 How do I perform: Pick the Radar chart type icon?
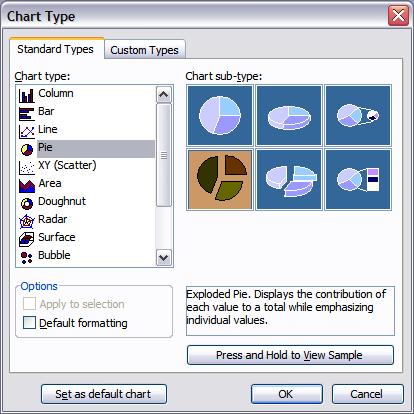click(27, 221)
